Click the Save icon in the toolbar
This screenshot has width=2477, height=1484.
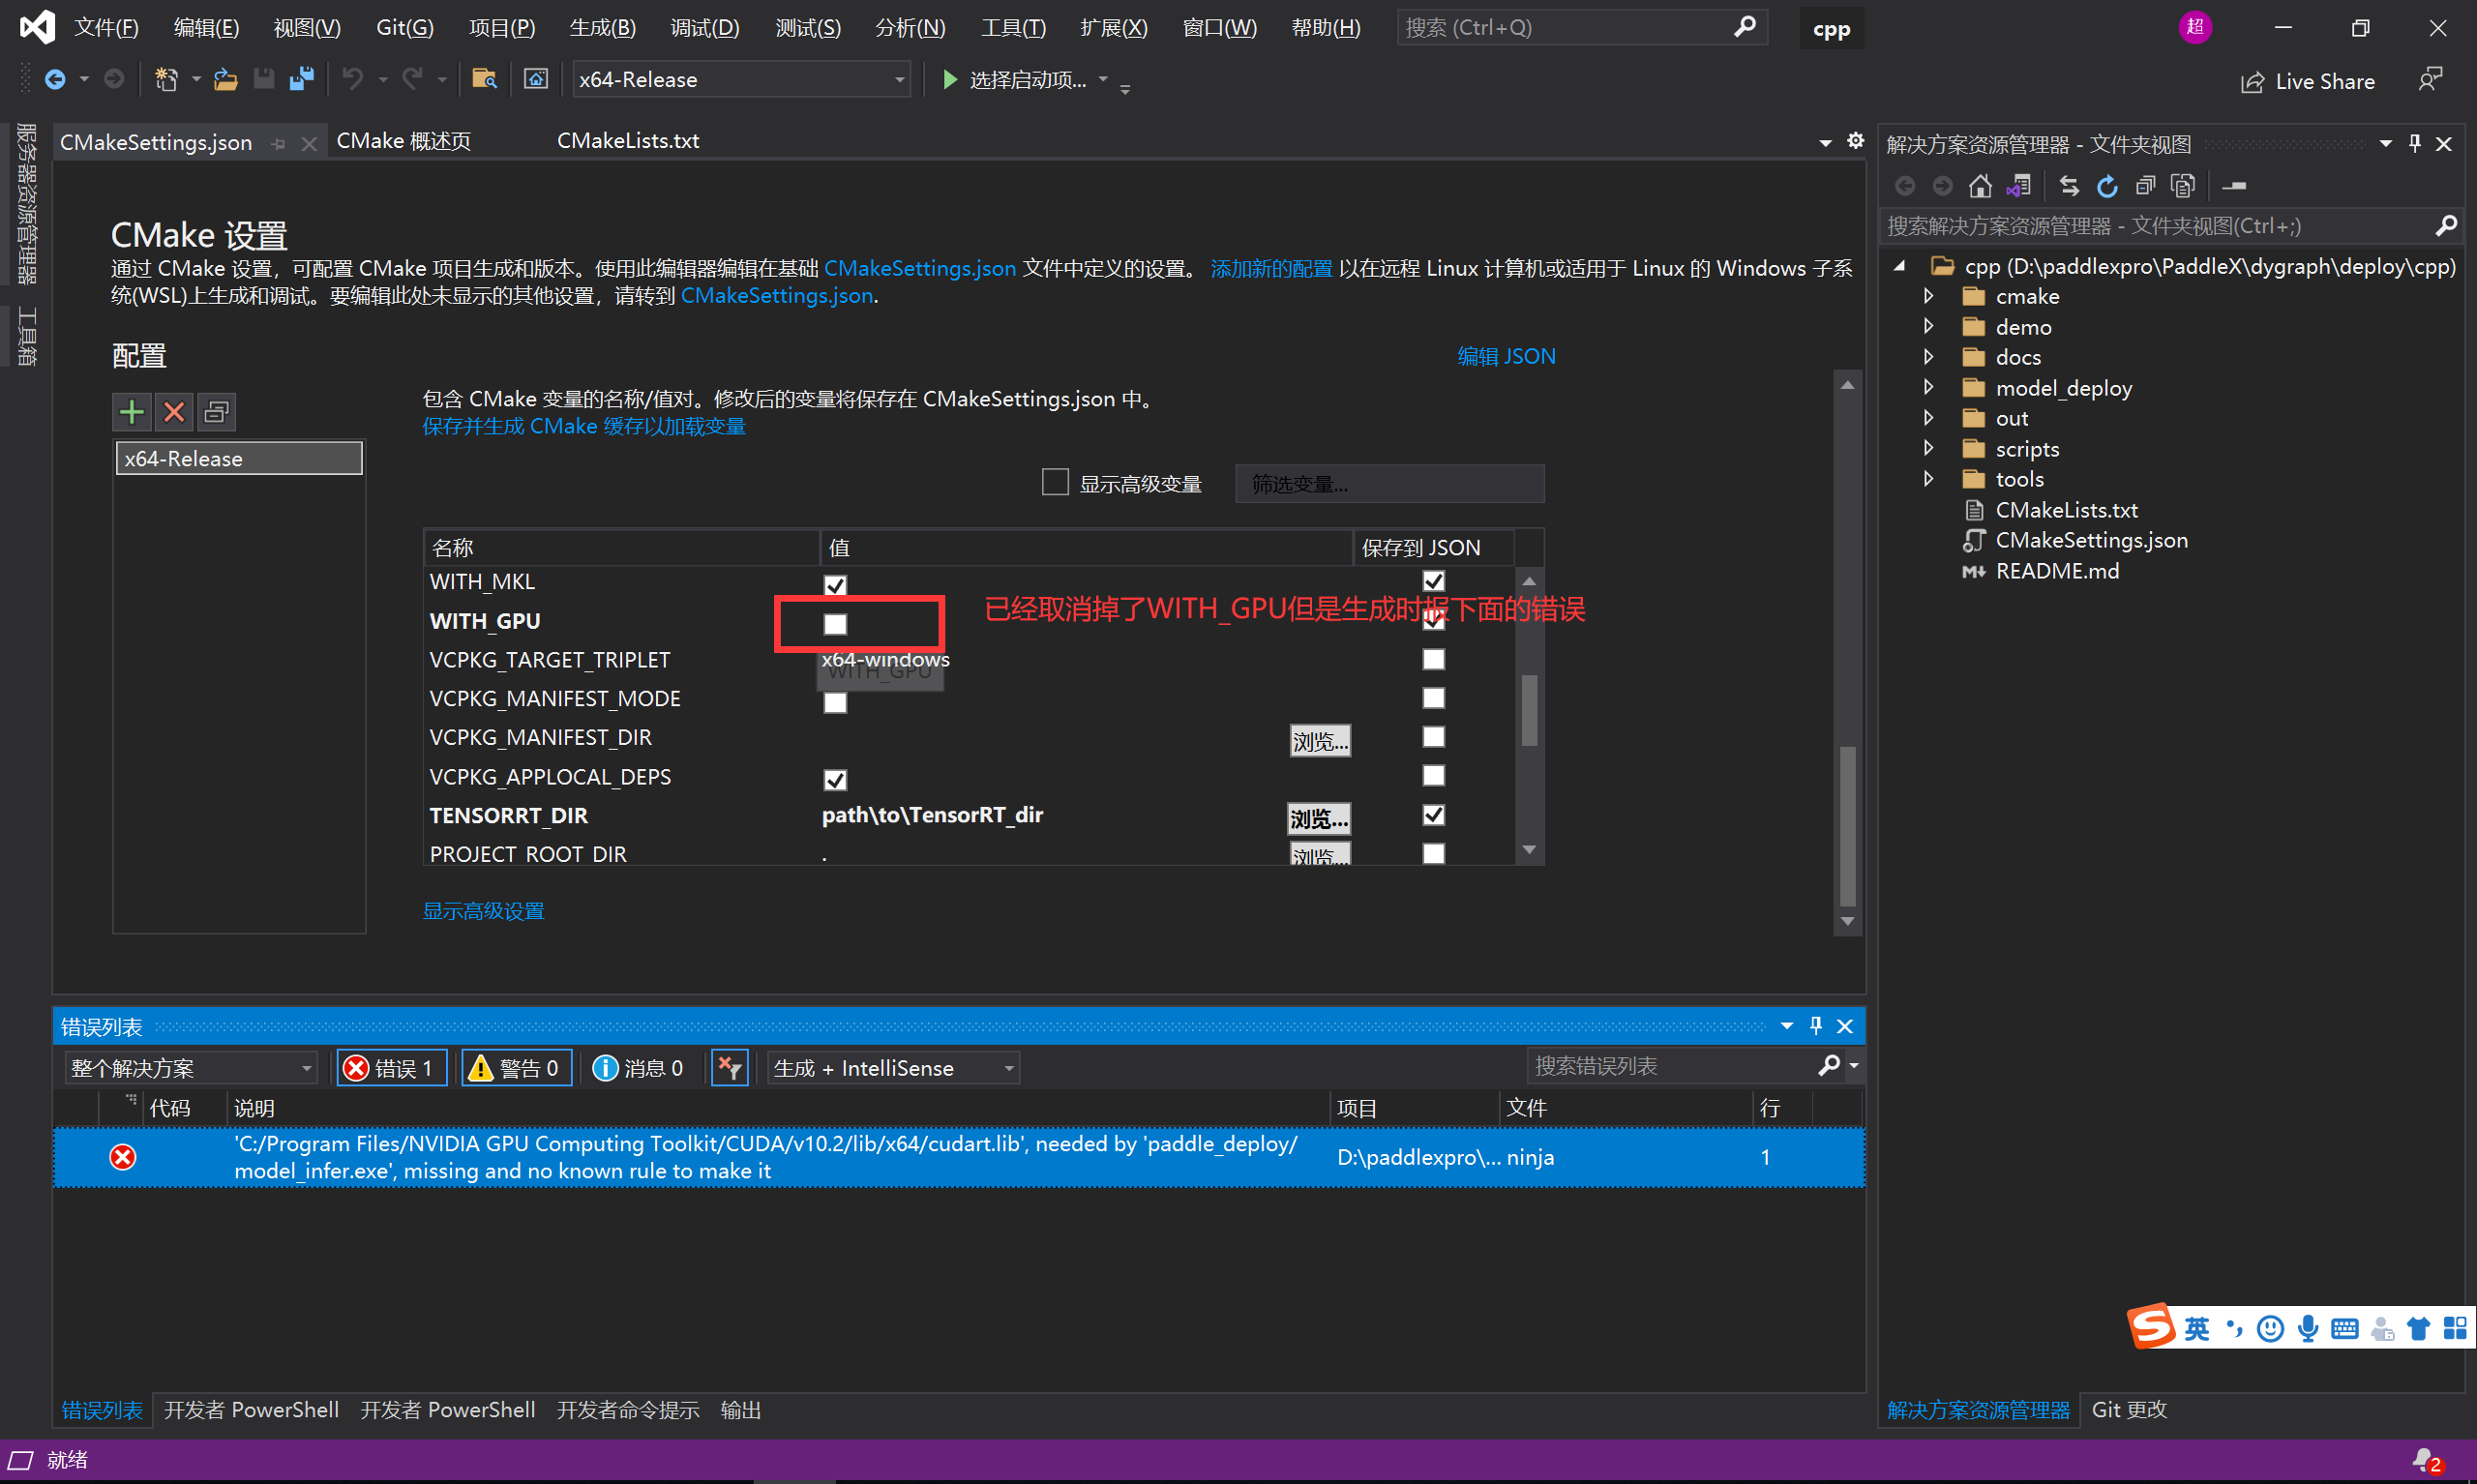click(x=263, y=79)
